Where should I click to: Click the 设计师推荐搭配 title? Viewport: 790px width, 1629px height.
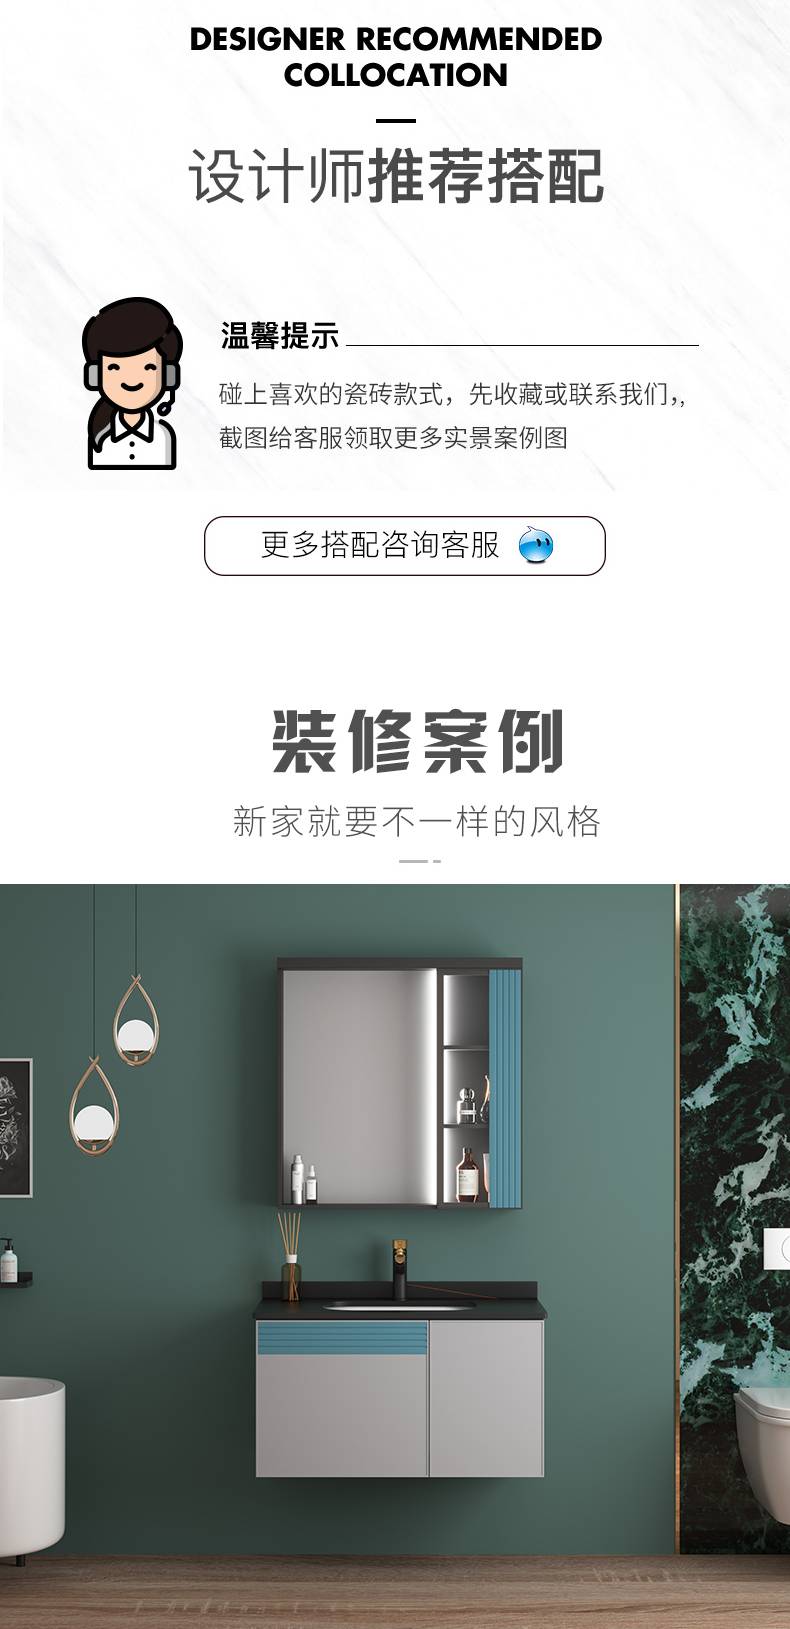(x=396, y=177)
